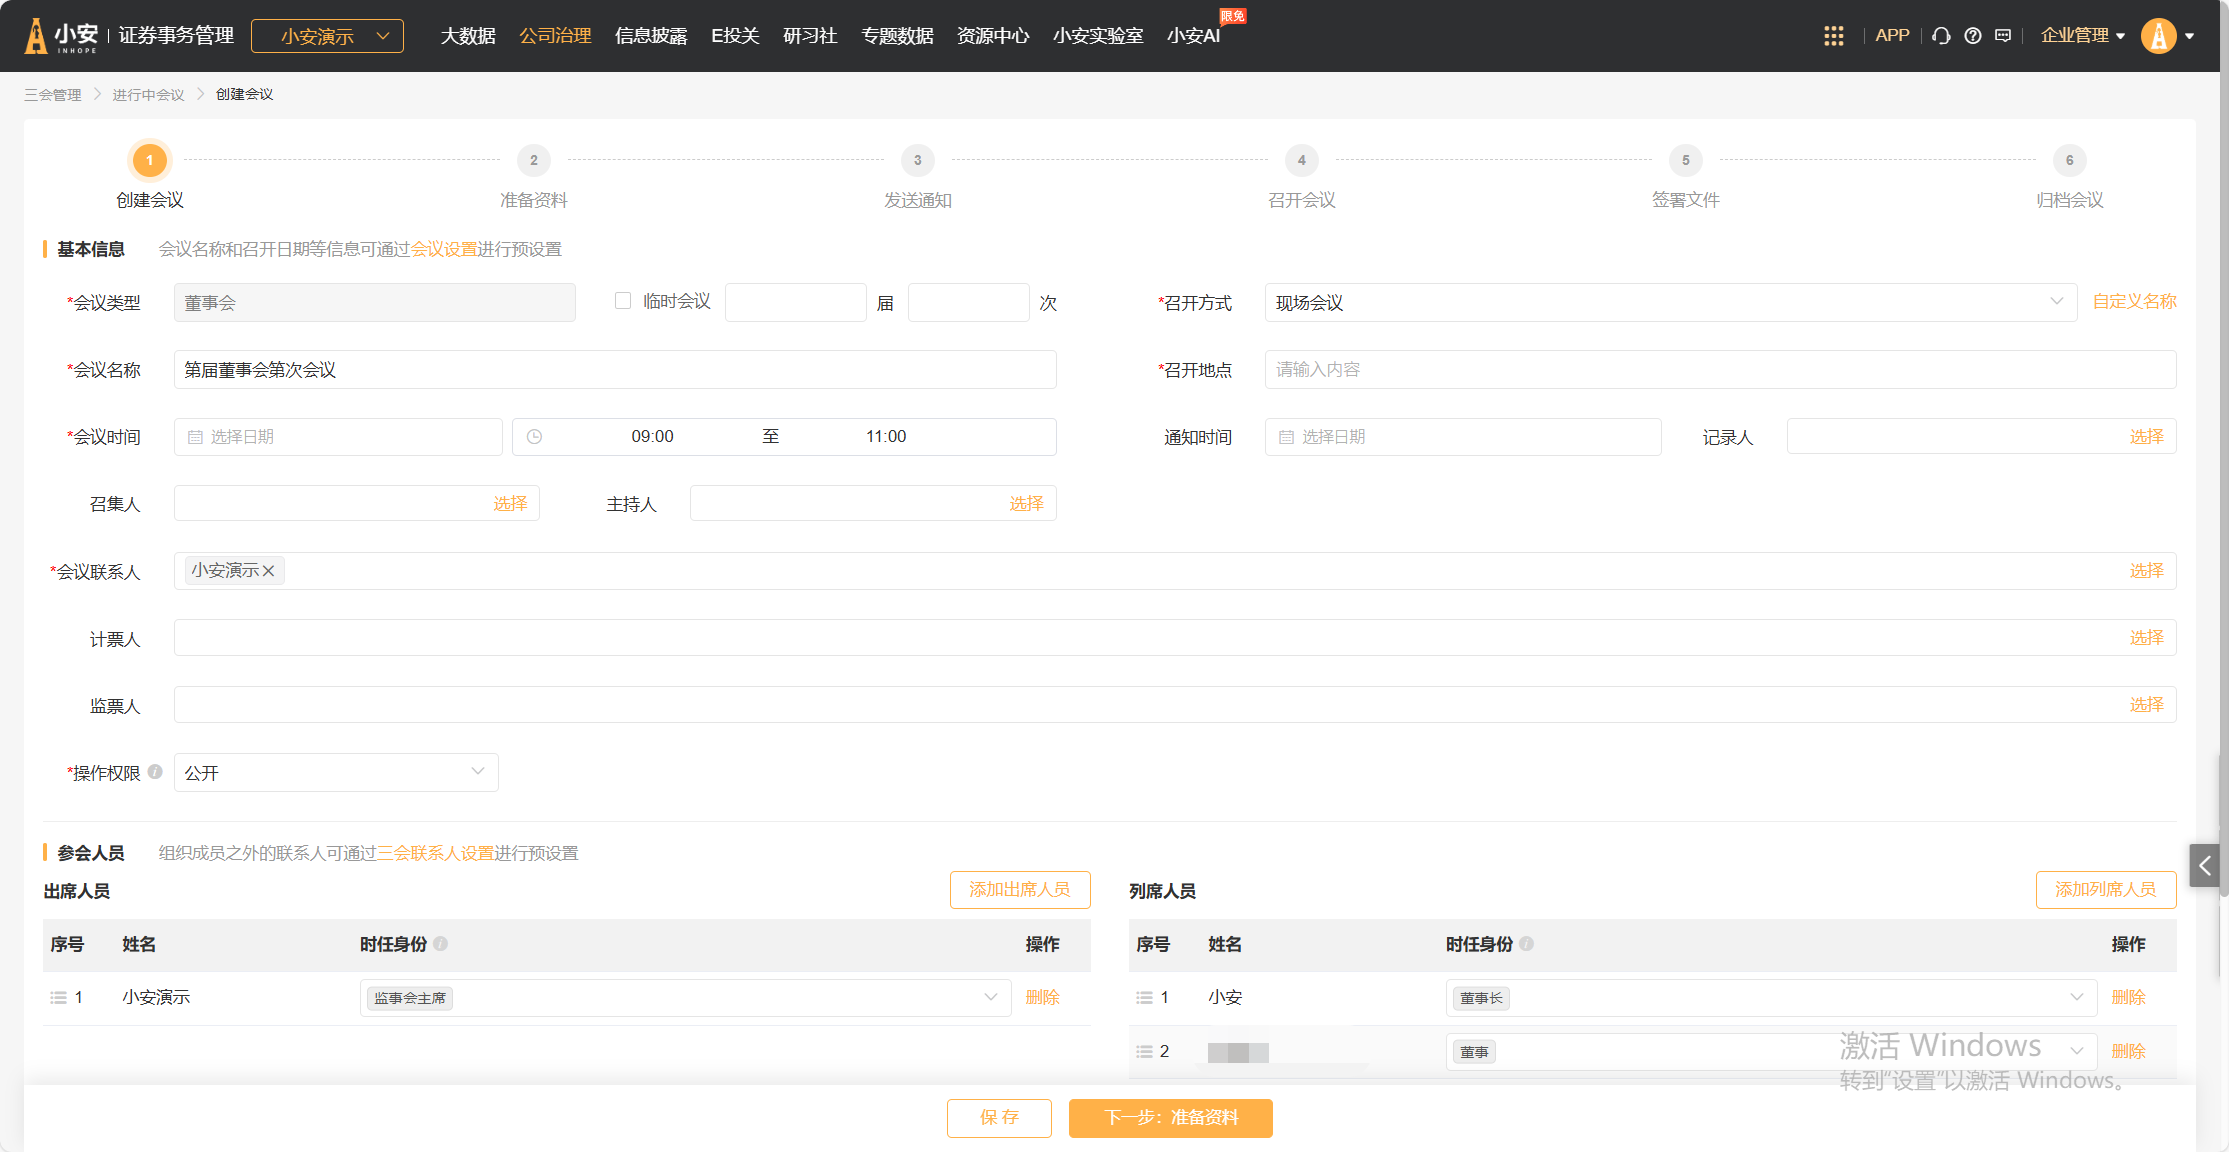Click info icon beside 操作权限
Image resolution: width=2229 pixels, height=1152 pixels.
click(155, 772)
